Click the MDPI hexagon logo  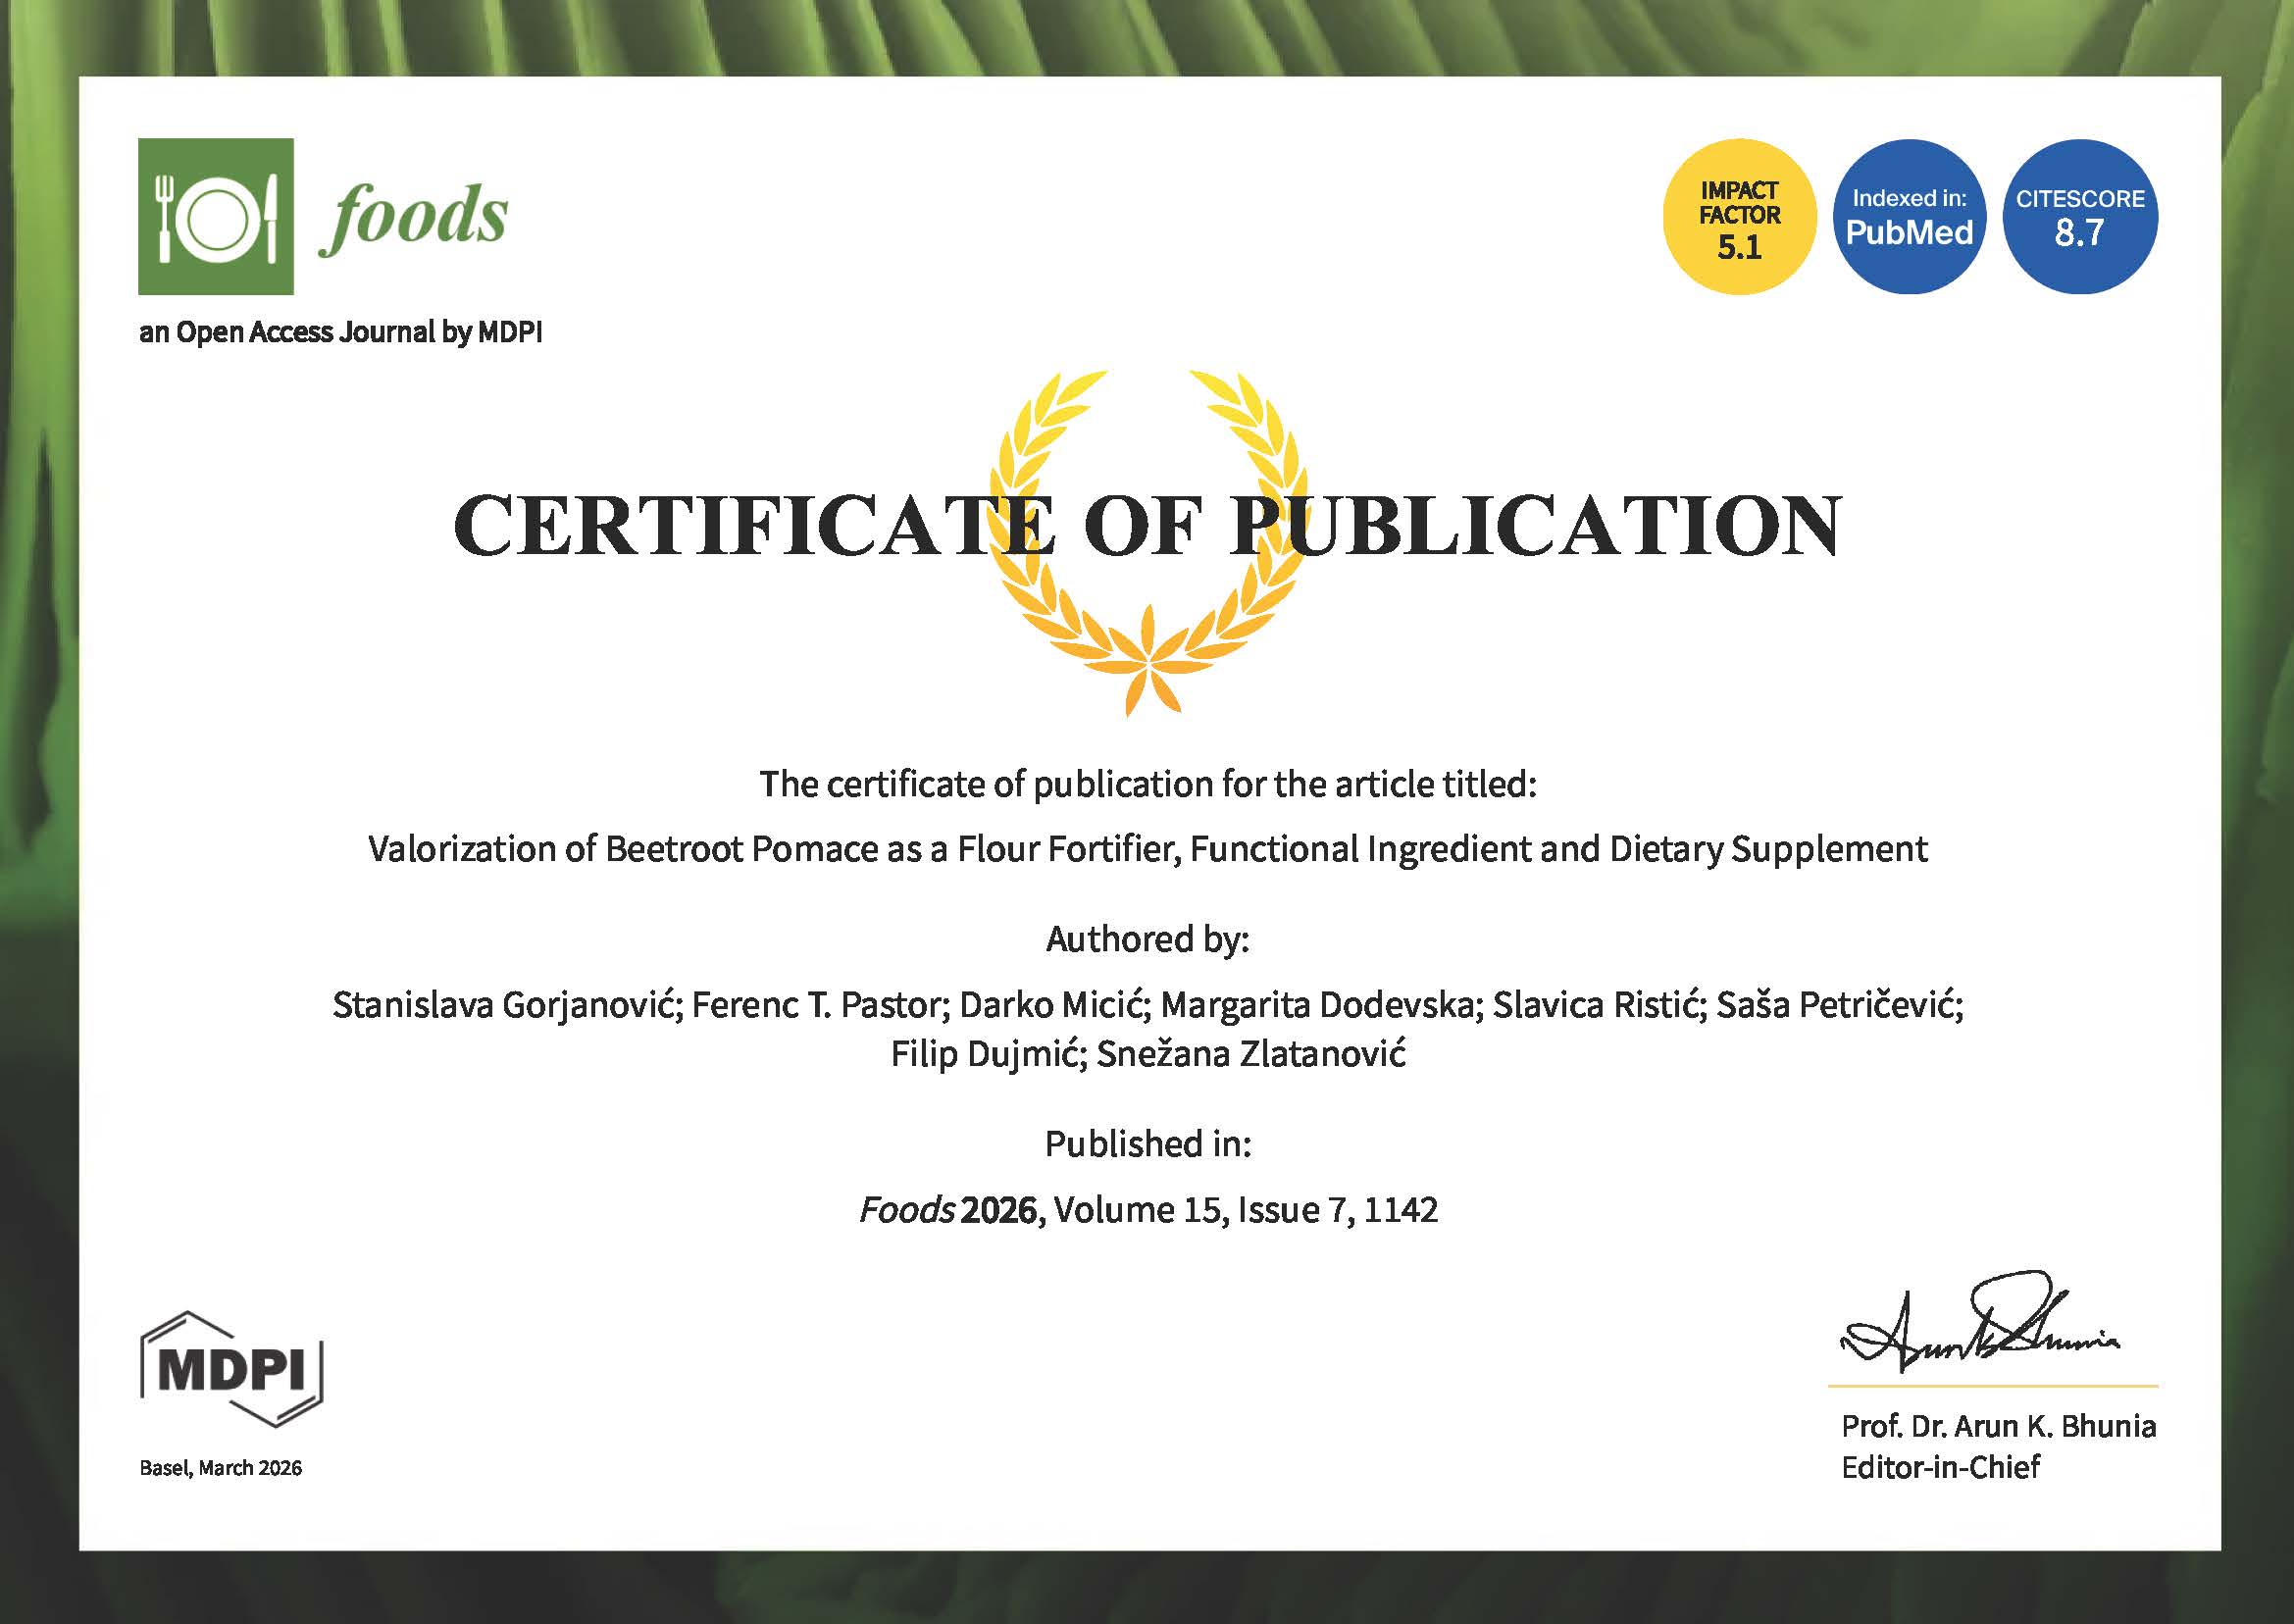[x=231, y=1369]
